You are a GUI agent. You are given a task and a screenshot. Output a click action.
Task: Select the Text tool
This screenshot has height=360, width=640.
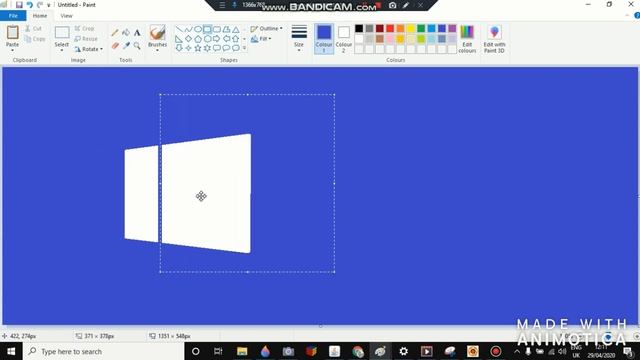pos(137,32)
